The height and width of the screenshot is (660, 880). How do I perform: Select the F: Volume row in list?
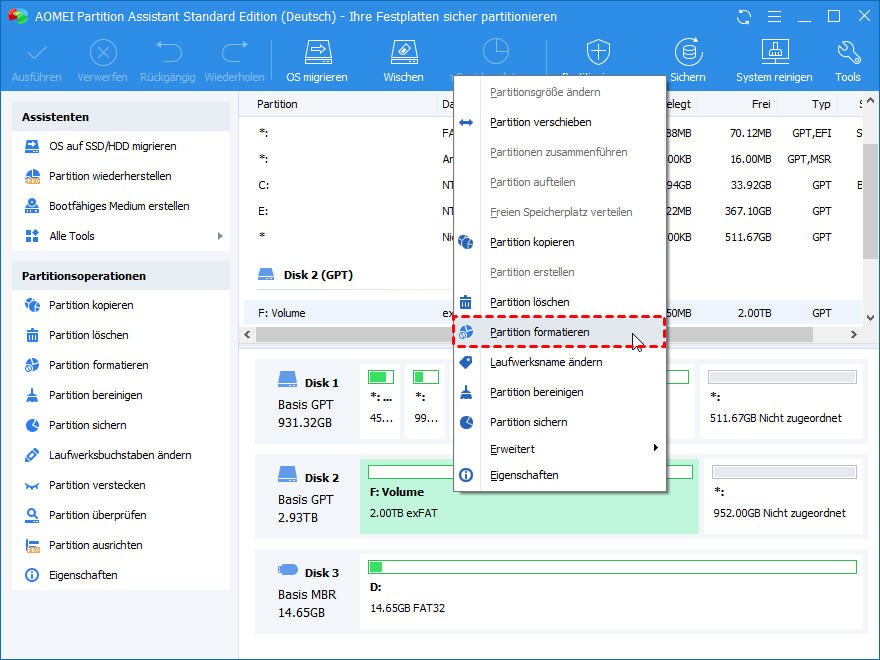click(553, 313)
